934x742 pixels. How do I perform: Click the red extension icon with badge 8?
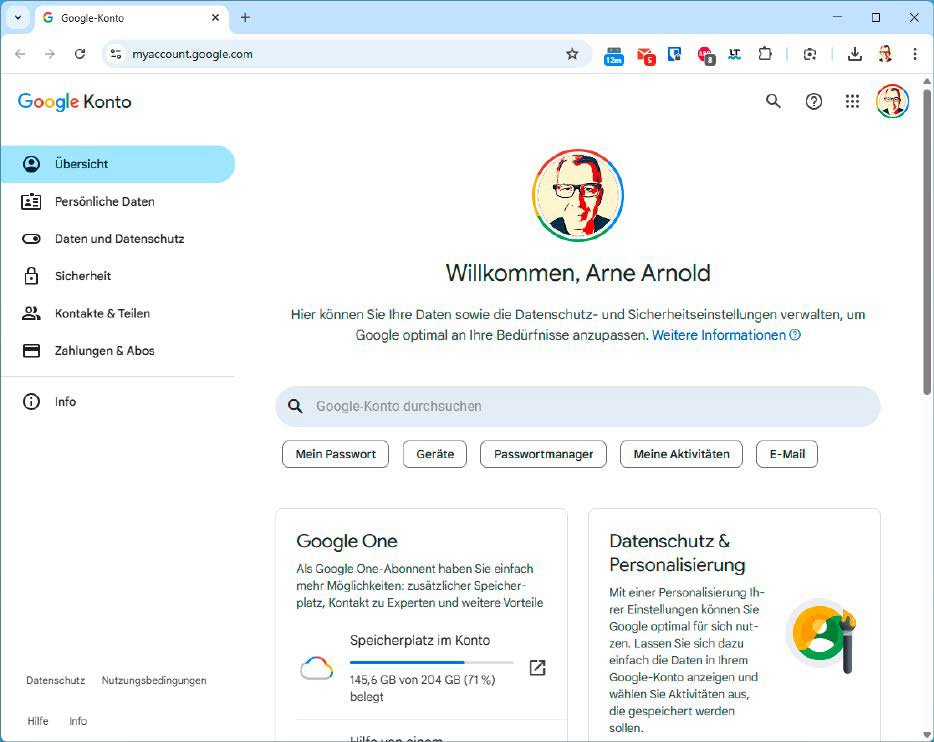[706, 55]
